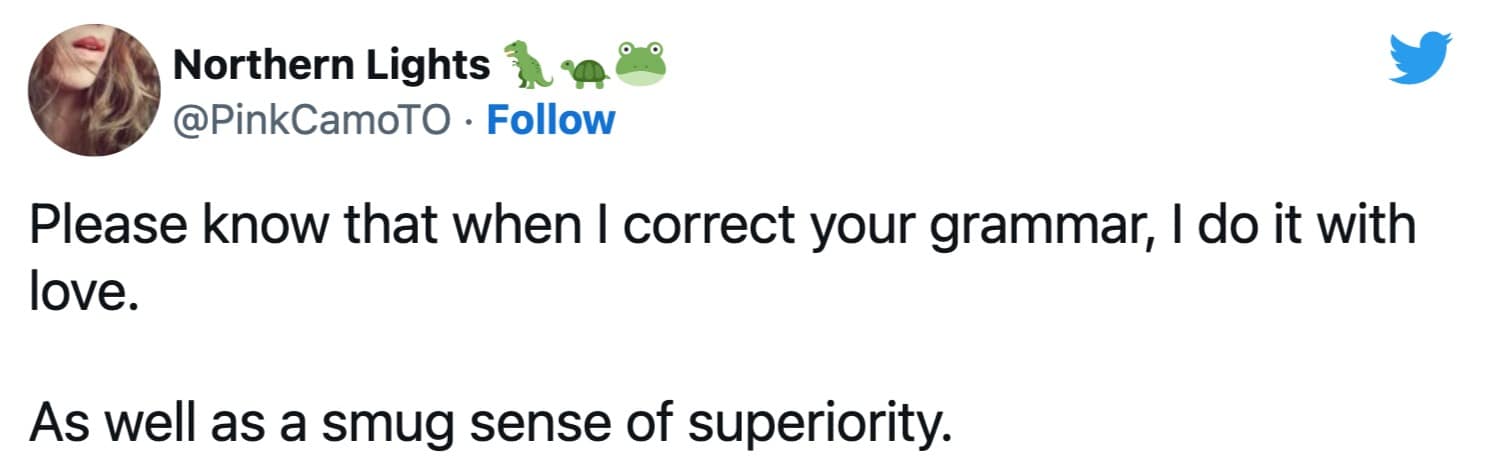Click the T-rex dinosaur emoji

pyautogui.click(x=525, y=64)
